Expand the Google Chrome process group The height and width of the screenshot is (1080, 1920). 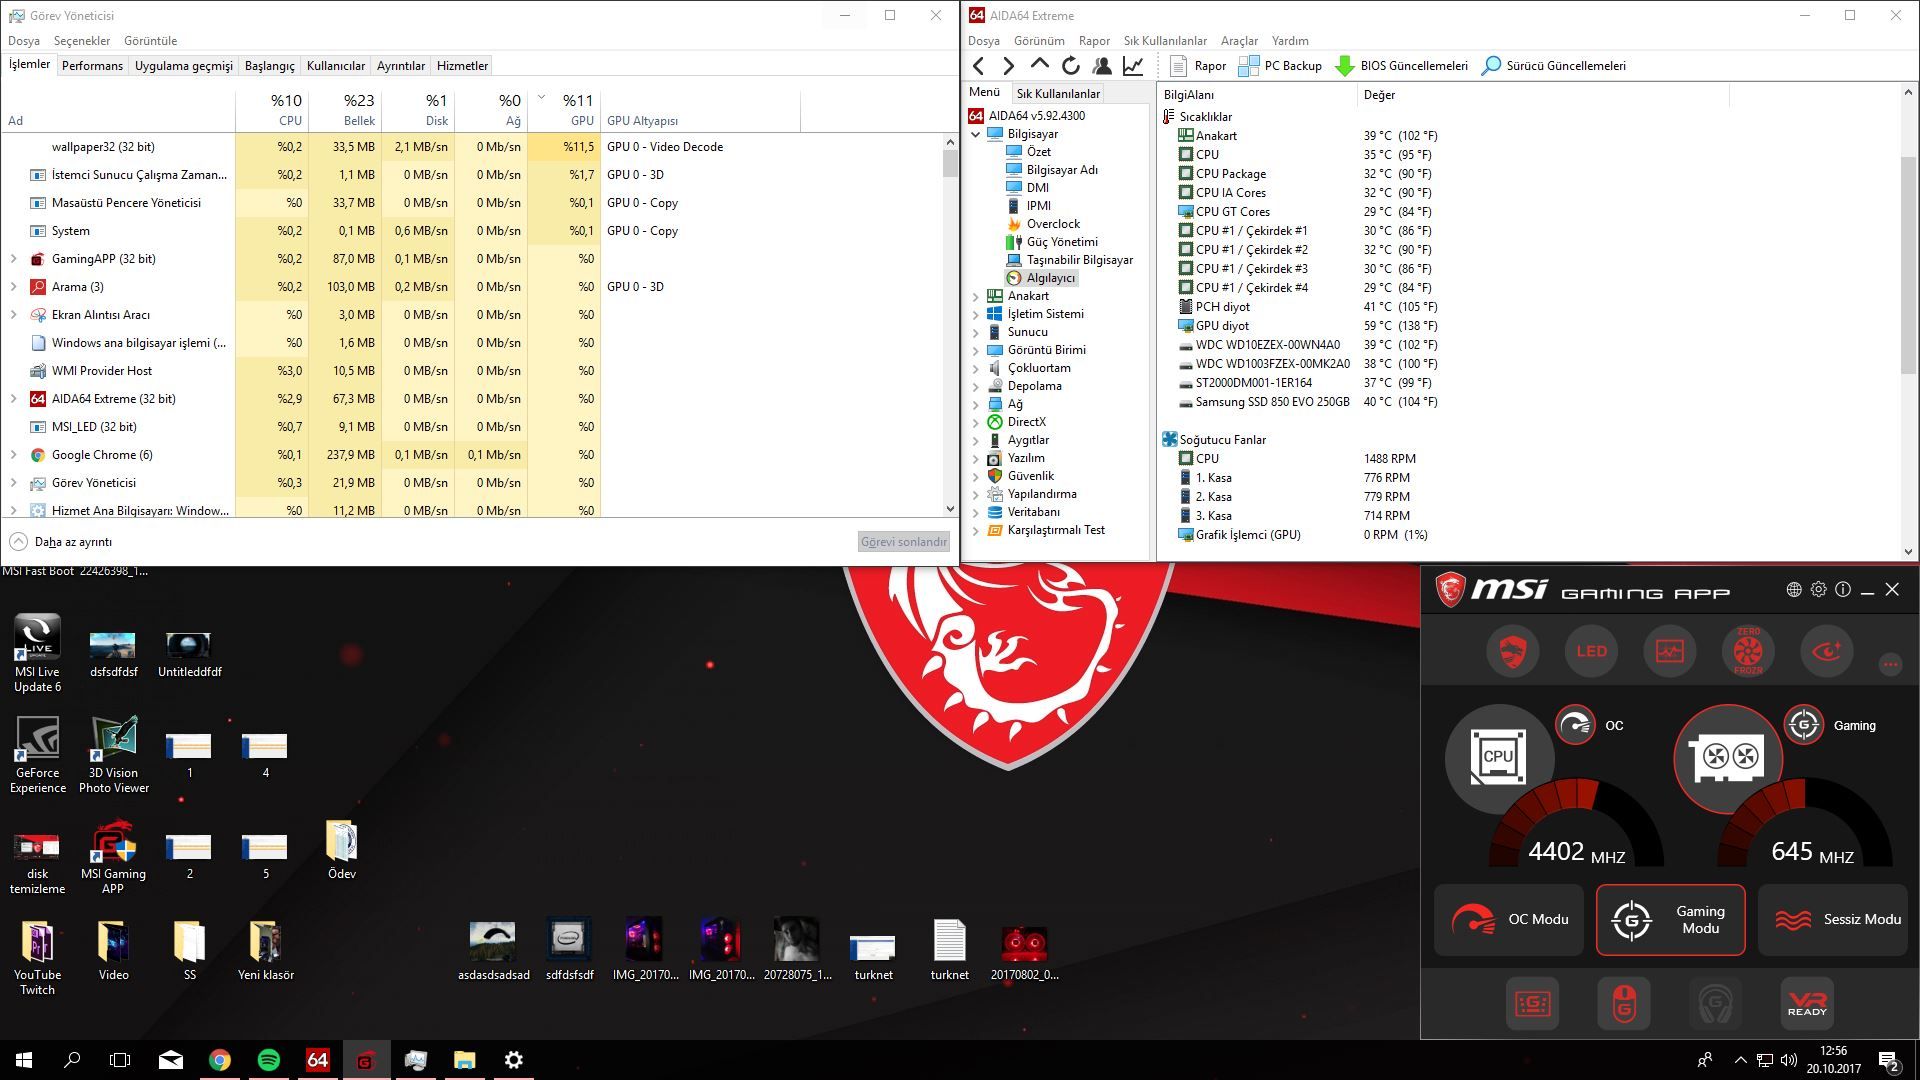(x=13, y=455)
